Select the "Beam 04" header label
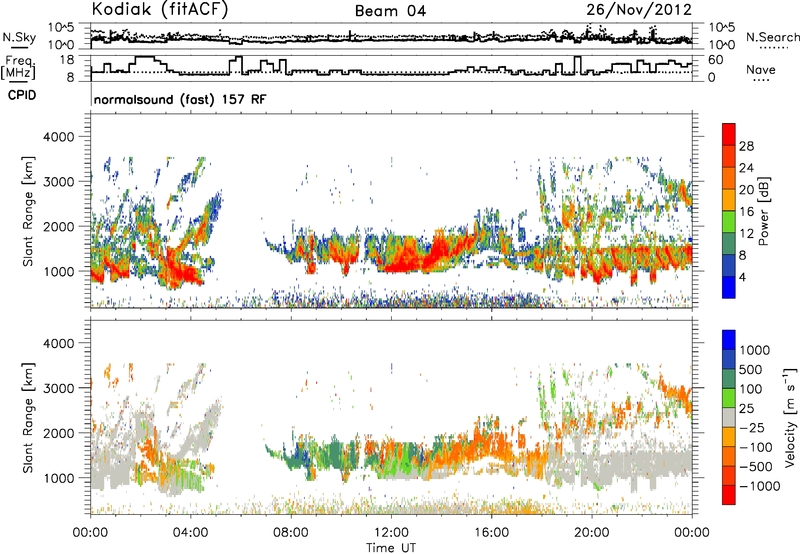Image resolution: width=800 pixels, height=554 pixels. [390, 11]
